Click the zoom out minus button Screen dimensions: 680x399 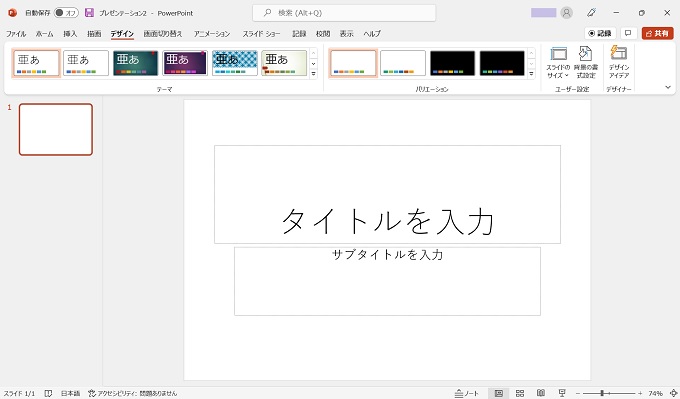click(578, 393)
